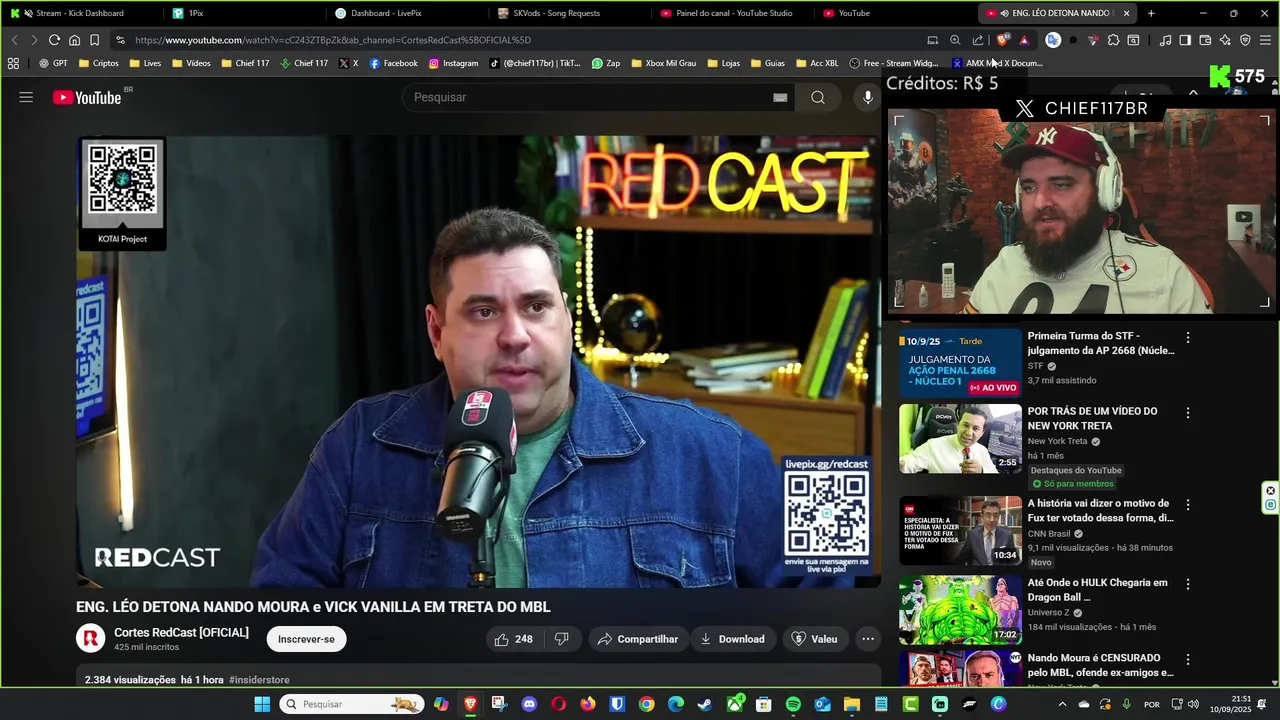Toggle the browser sidebar panel icon

1185,40
